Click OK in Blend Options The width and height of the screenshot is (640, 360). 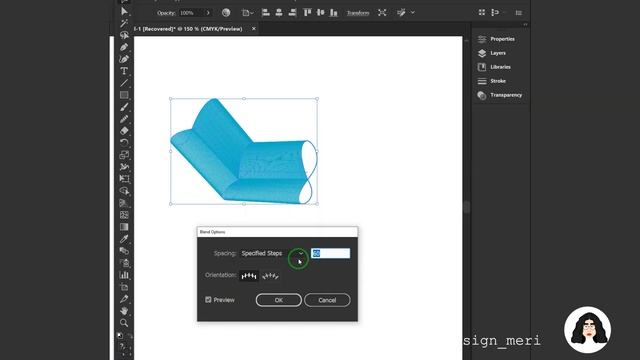tap(279, 300)
